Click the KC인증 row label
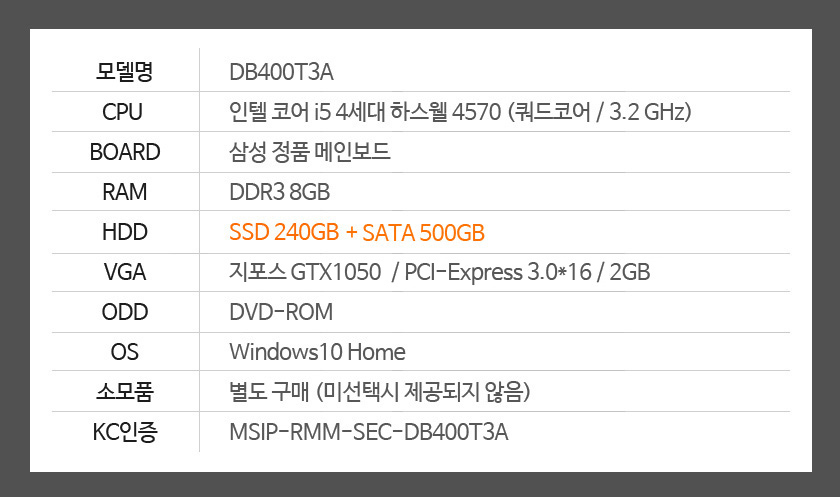The width and height of the screenshot is (840, 498). pos(125,432)
